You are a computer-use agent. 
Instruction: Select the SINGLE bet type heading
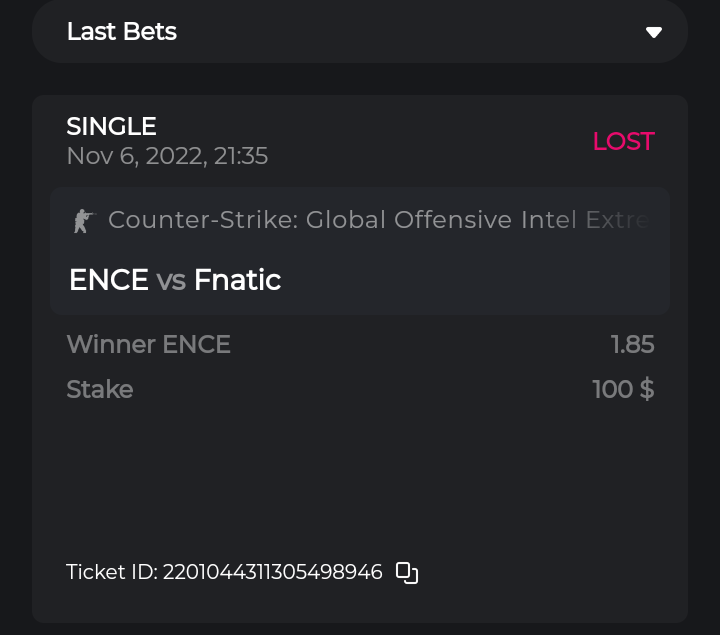111,127
